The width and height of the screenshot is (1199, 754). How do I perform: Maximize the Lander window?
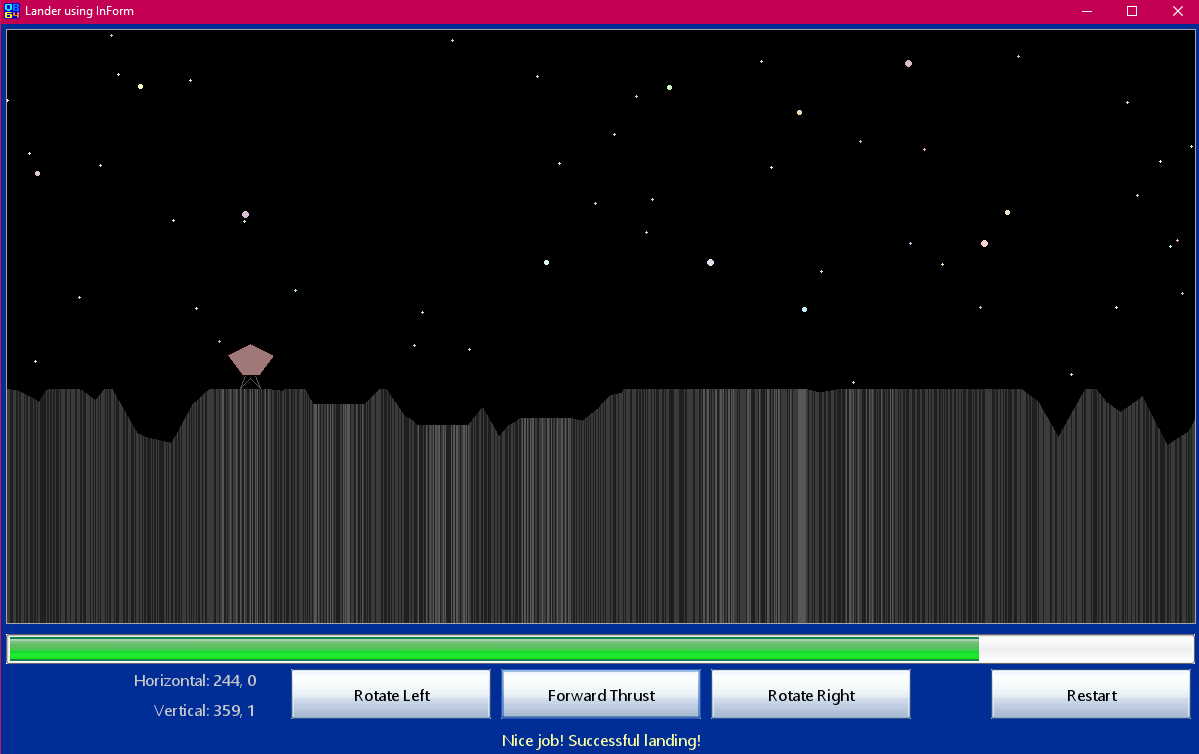click(1132, 11)
